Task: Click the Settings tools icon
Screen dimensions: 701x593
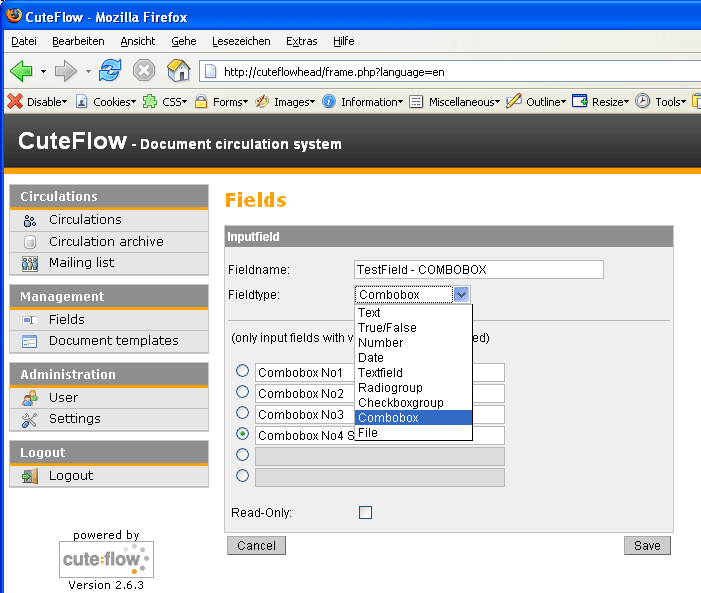Action: tap(30, 419)
